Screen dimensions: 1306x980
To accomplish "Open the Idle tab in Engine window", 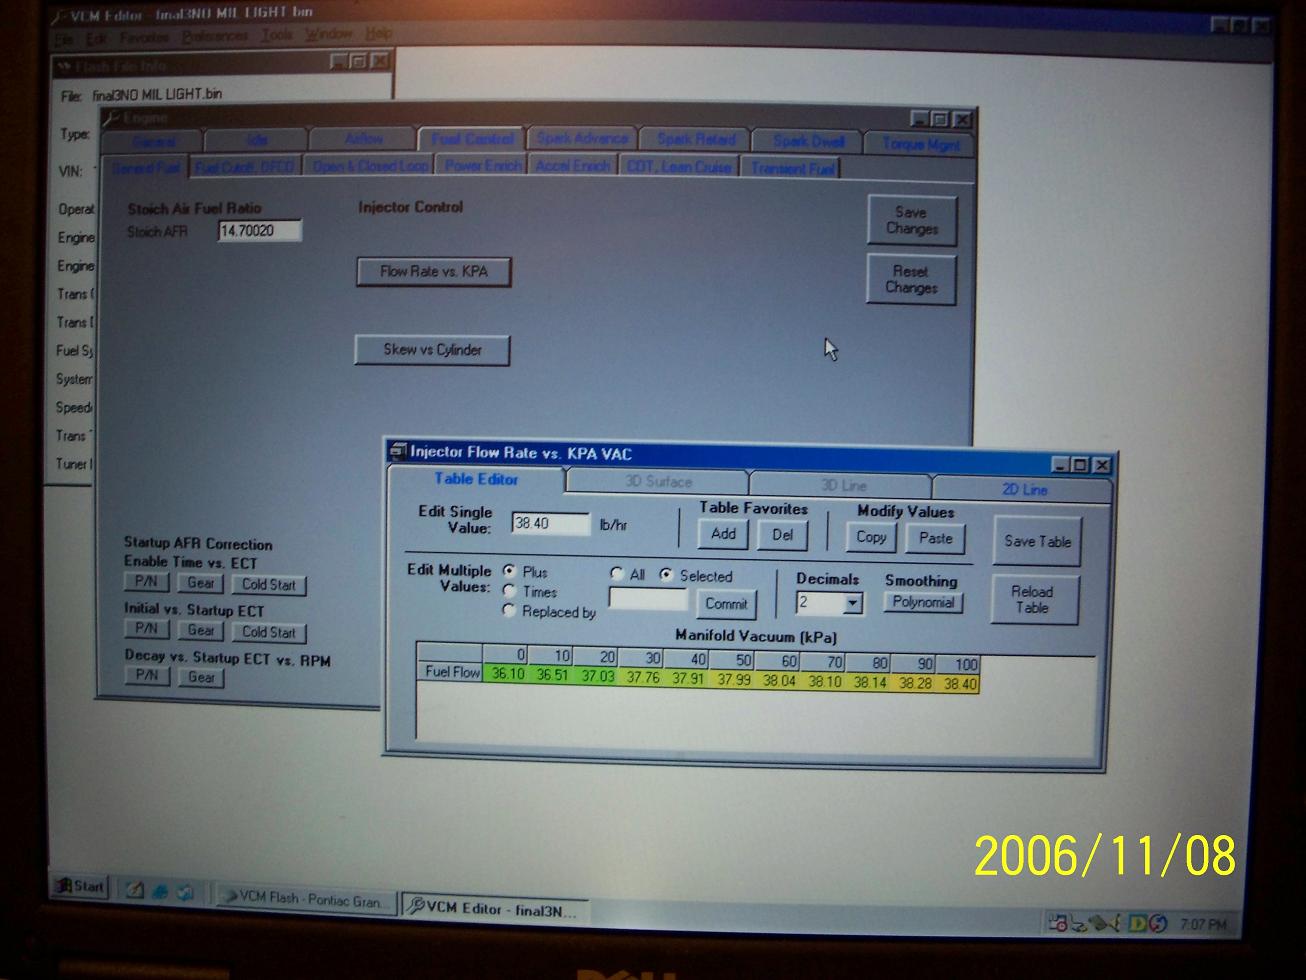I will click(x=256, y=139).
